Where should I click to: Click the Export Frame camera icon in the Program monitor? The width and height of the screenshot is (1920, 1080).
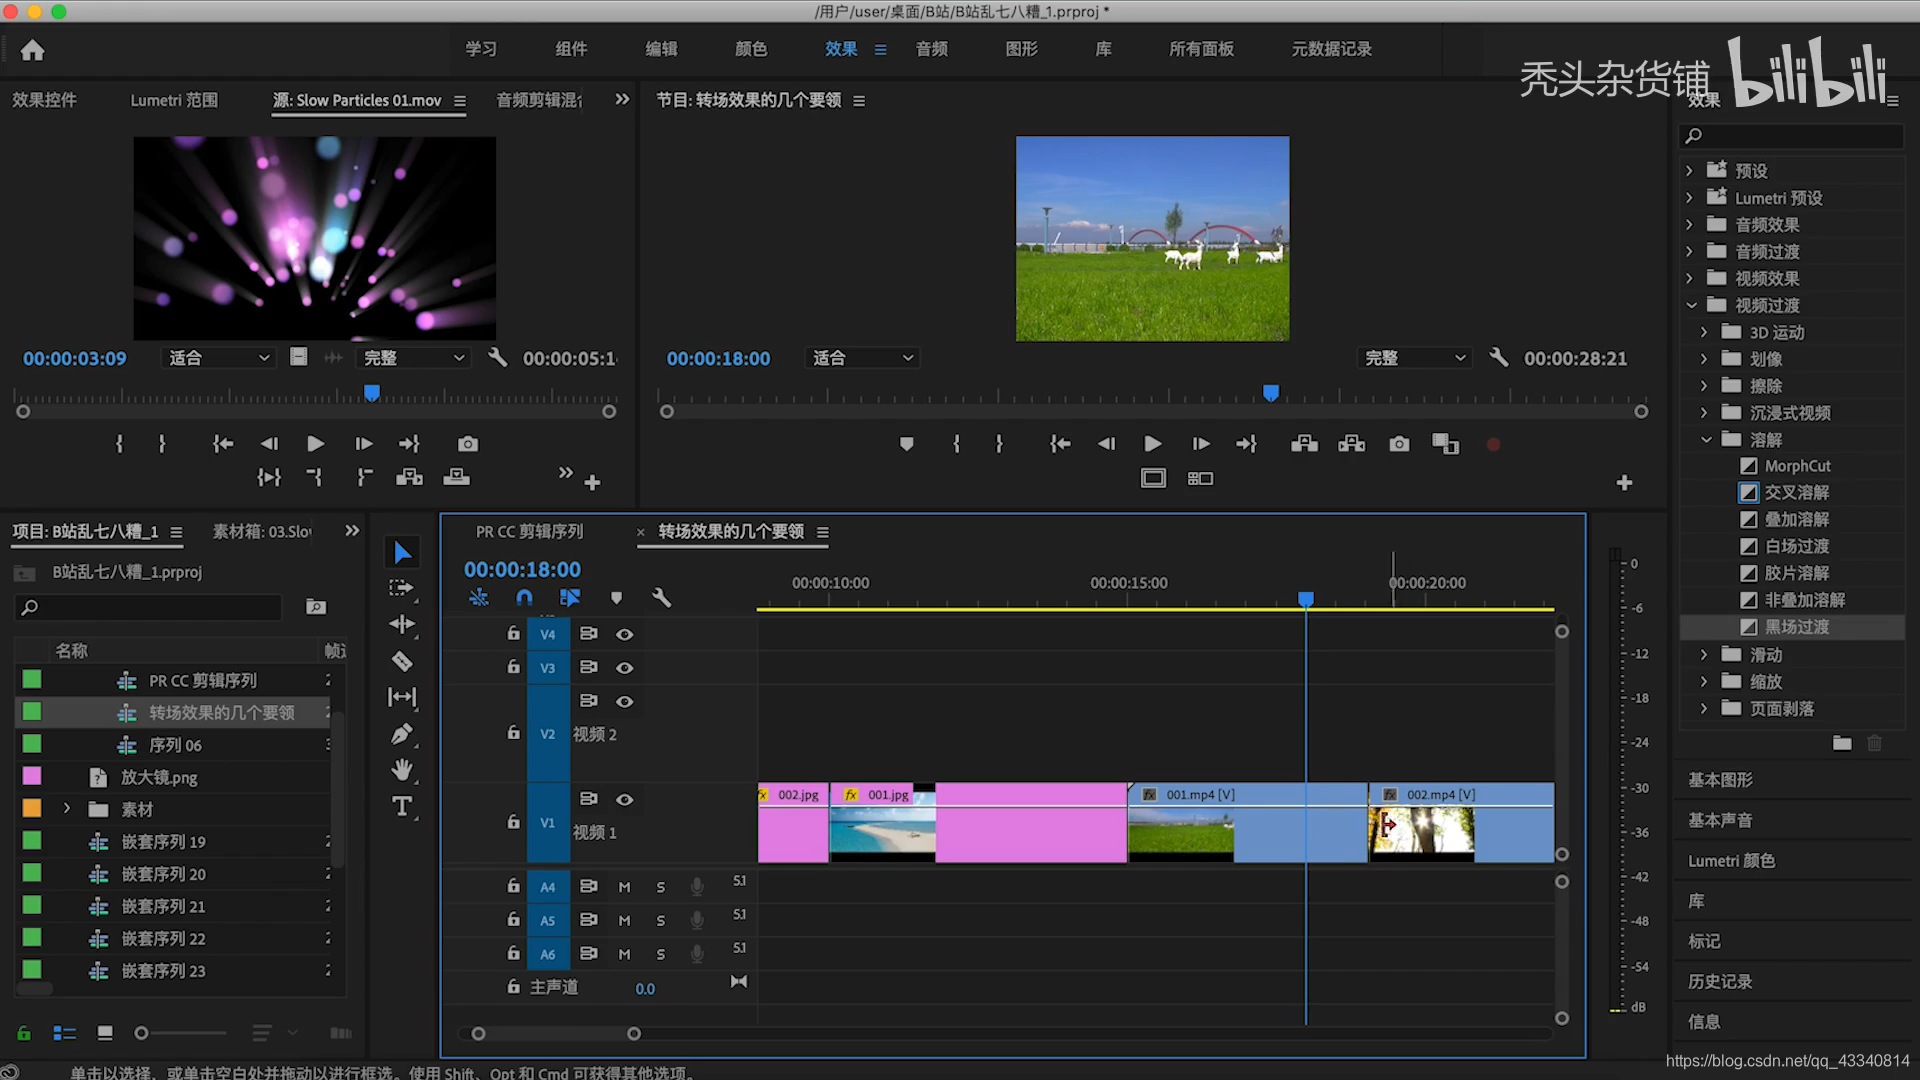[1399, 444]
